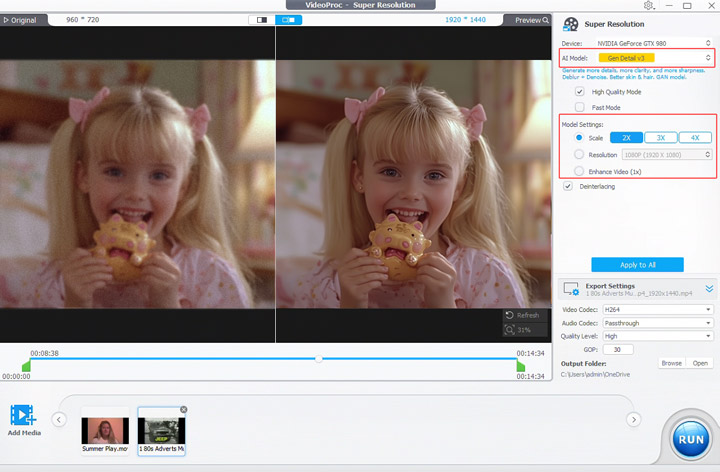This screenshot has width=720, height=472.
Task: Click the output path C:\Users\admin\OneDrive
Action: point(595,374)
